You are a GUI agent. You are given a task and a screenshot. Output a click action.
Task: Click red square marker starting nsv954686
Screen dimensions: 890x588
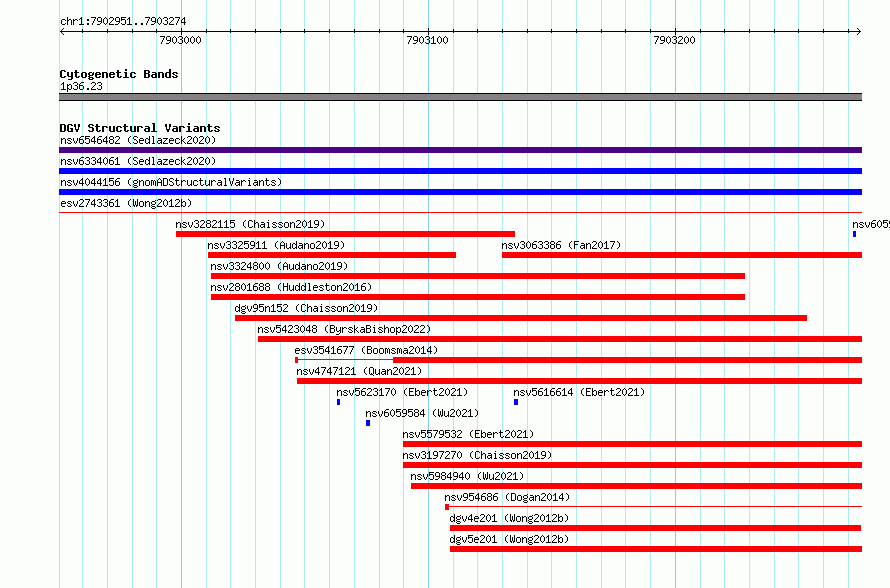tap(447, 507)
